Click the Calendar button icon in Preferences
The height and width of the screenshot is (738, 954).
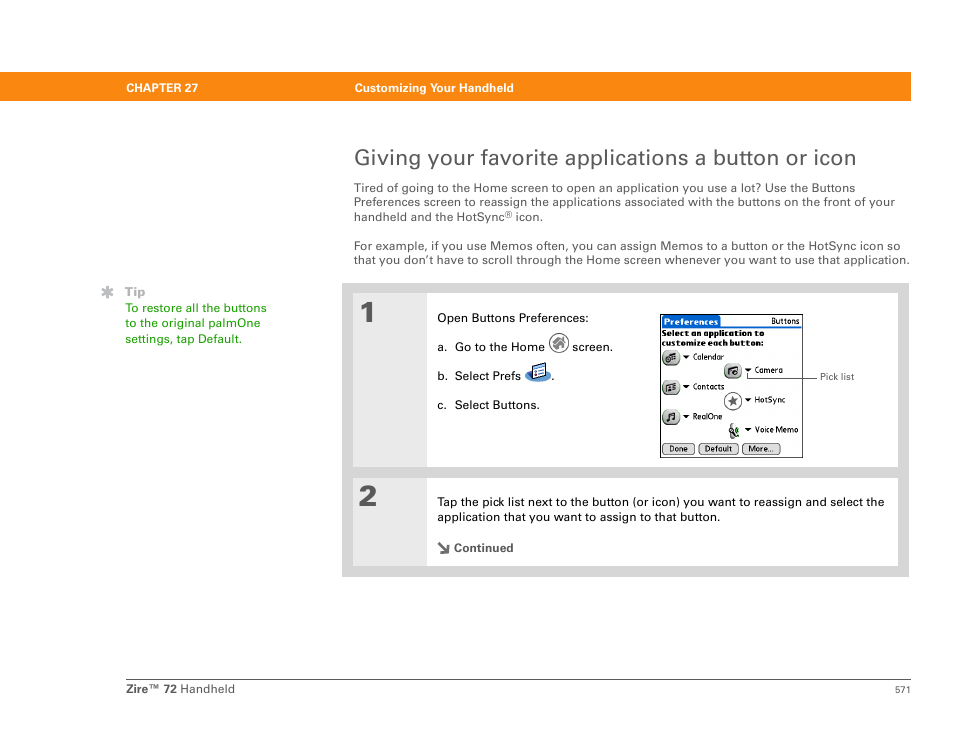point(670,358)
